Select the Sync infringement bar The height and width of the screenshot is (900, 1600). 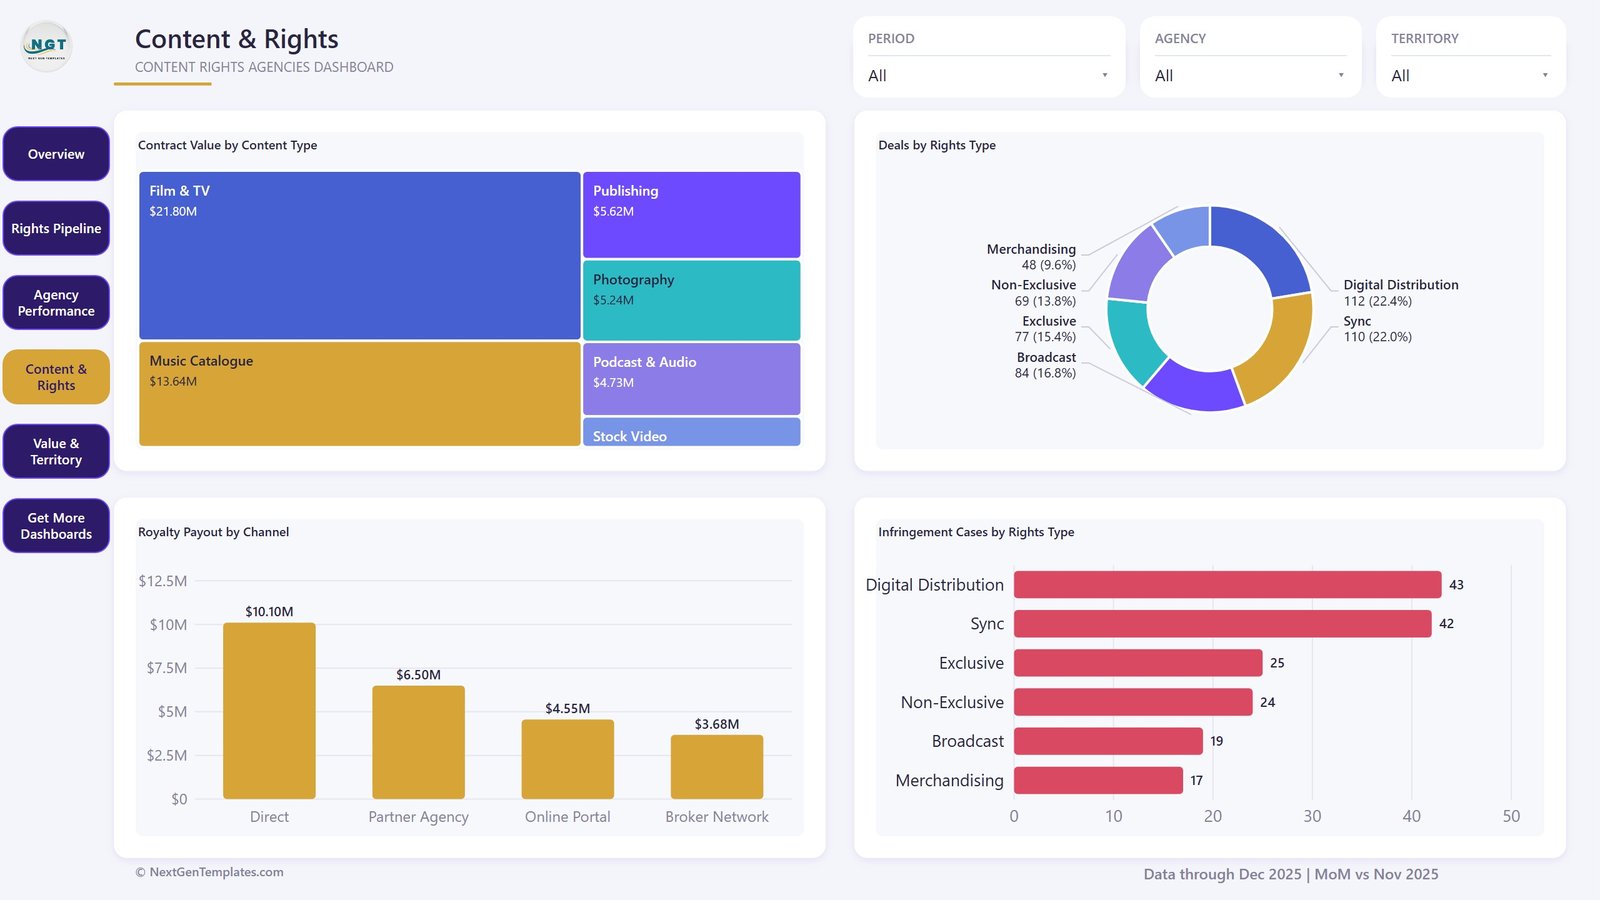pos(1222,624)
